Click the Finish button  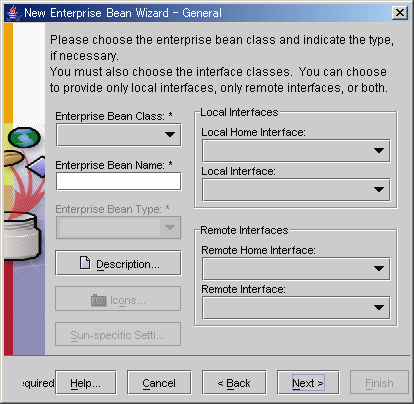click(379, 382)
